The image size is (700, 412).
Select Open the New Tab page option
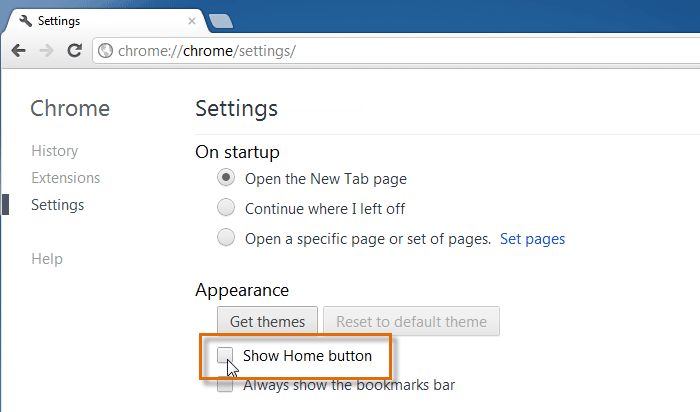click(226, 178)
